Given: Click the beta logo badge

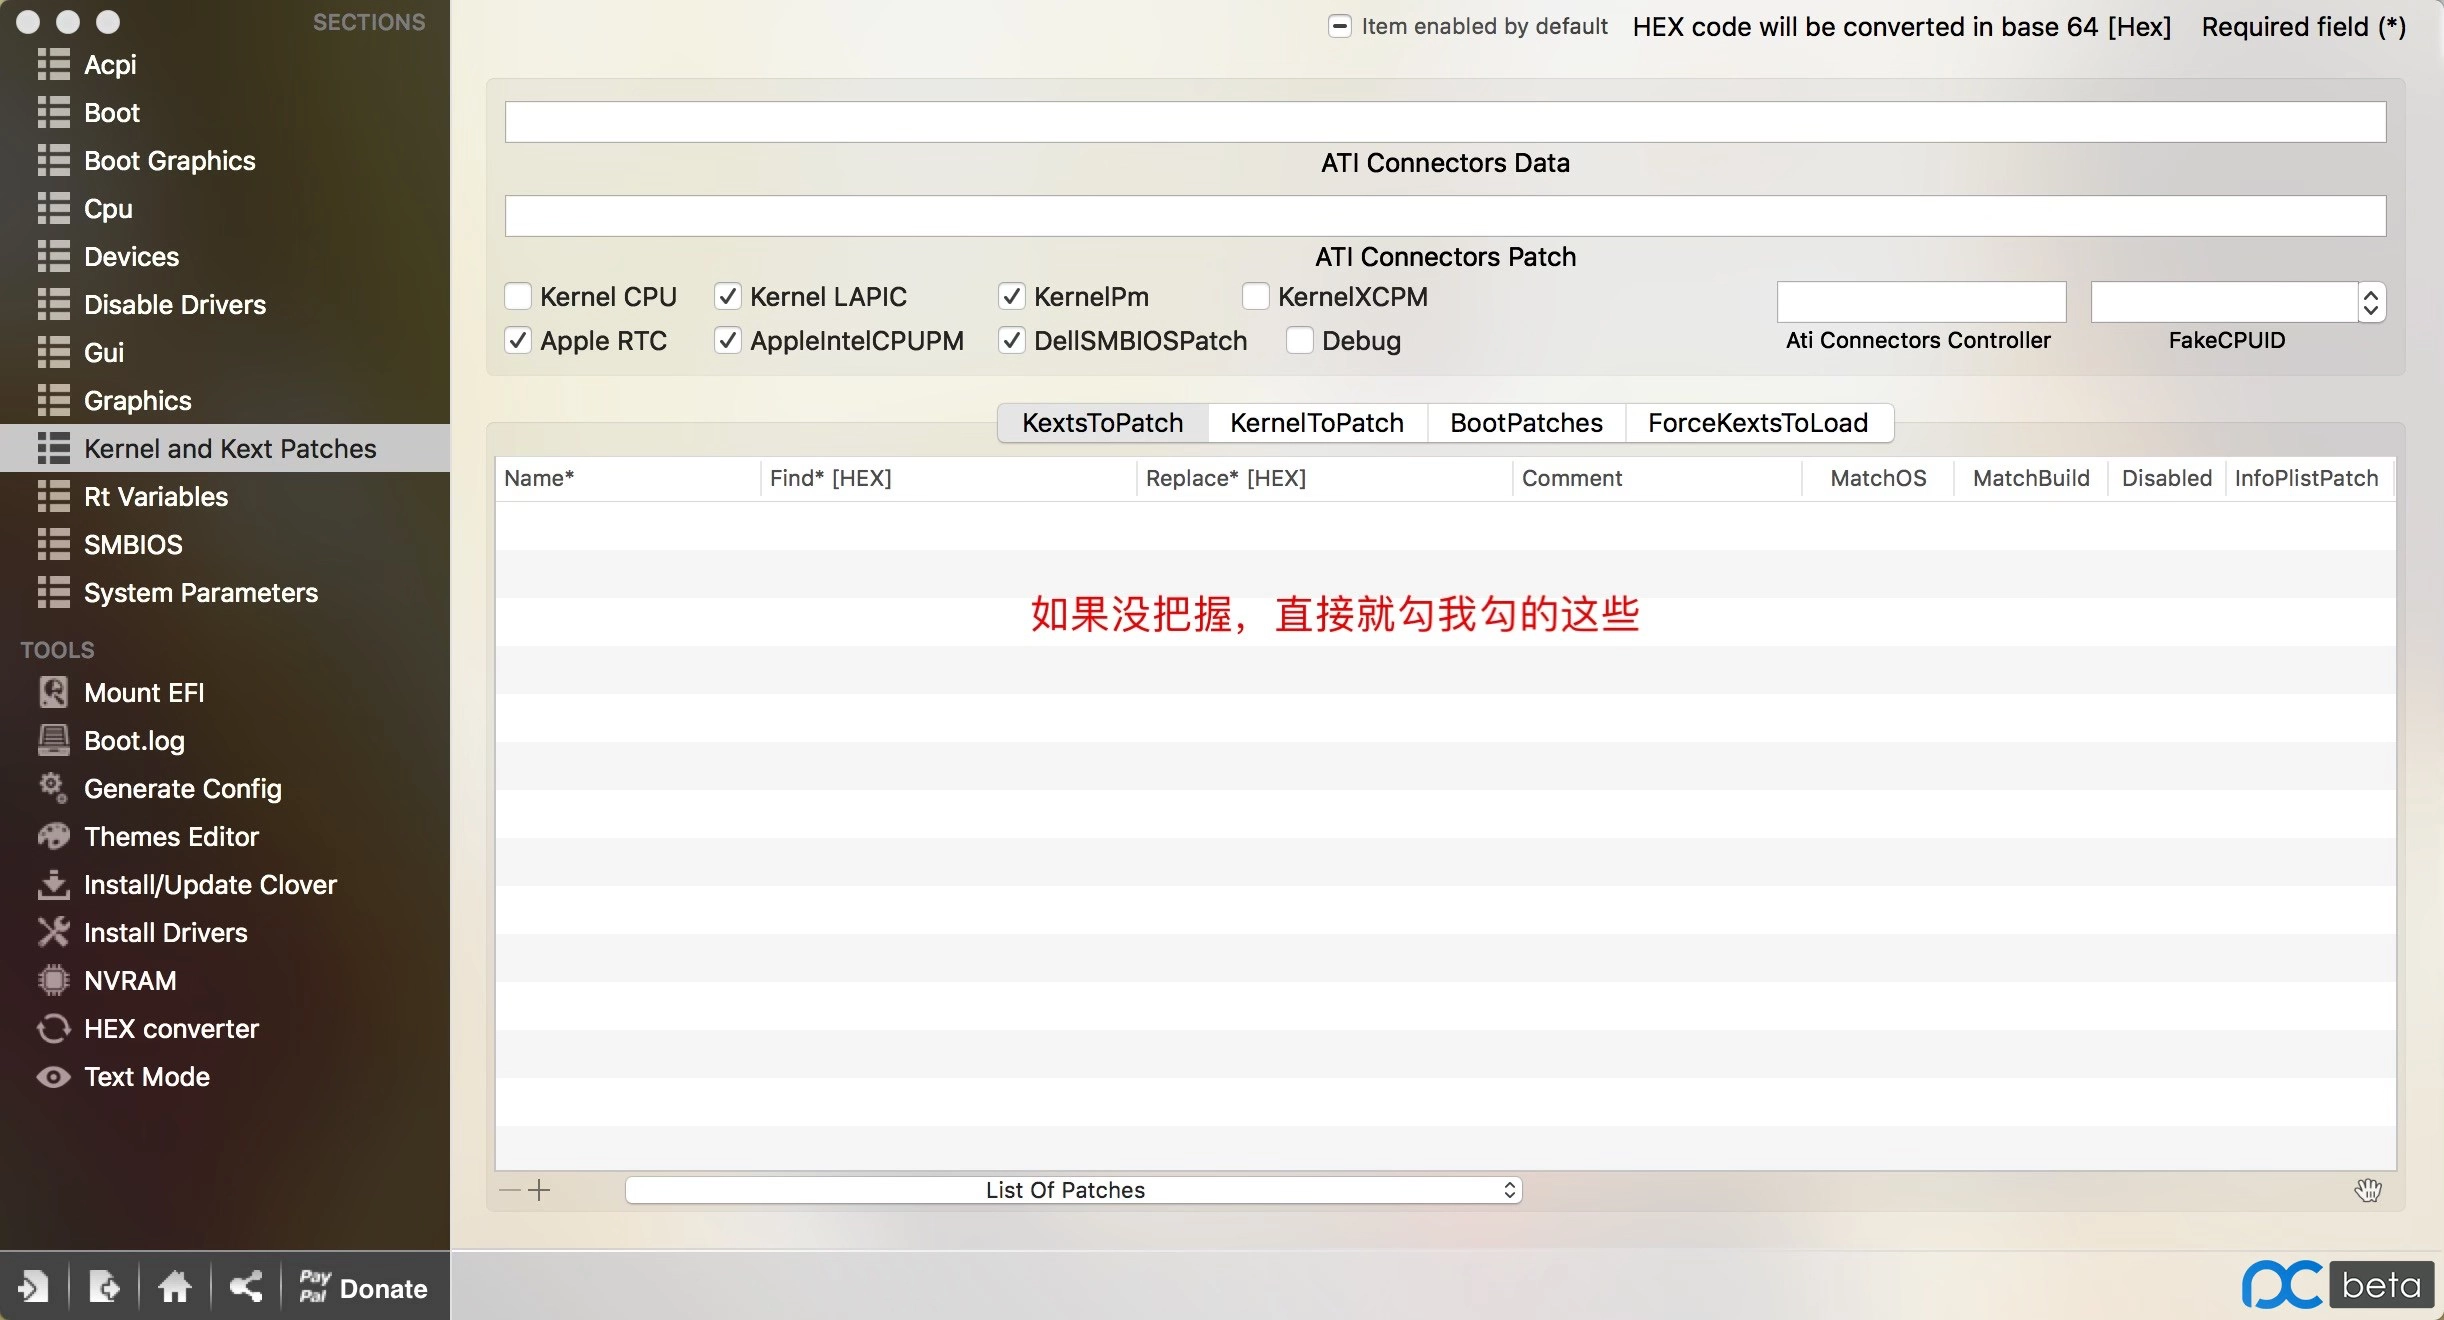Looking at the screenshot, I should coord(2381,1285).
